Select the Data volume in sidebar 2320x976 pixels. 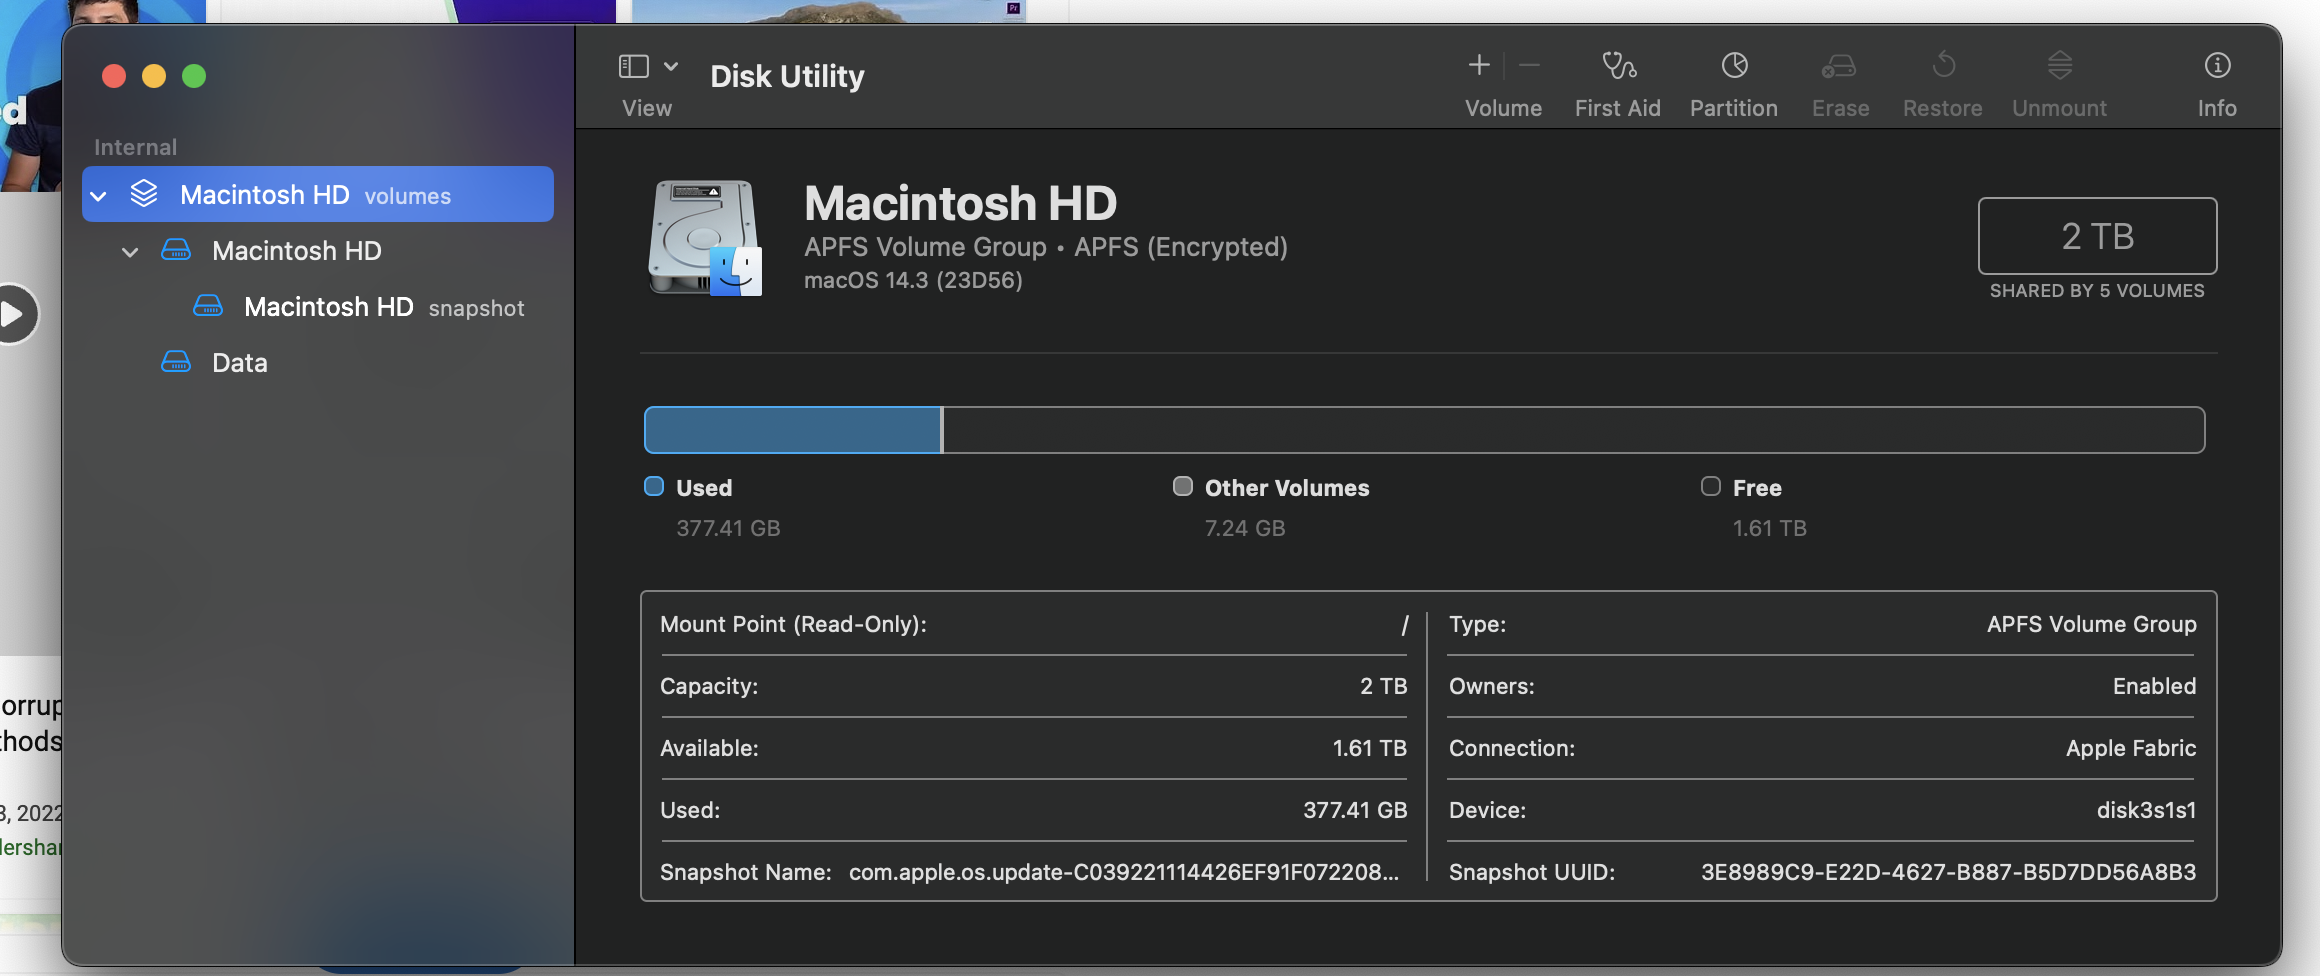pos(239,362)
